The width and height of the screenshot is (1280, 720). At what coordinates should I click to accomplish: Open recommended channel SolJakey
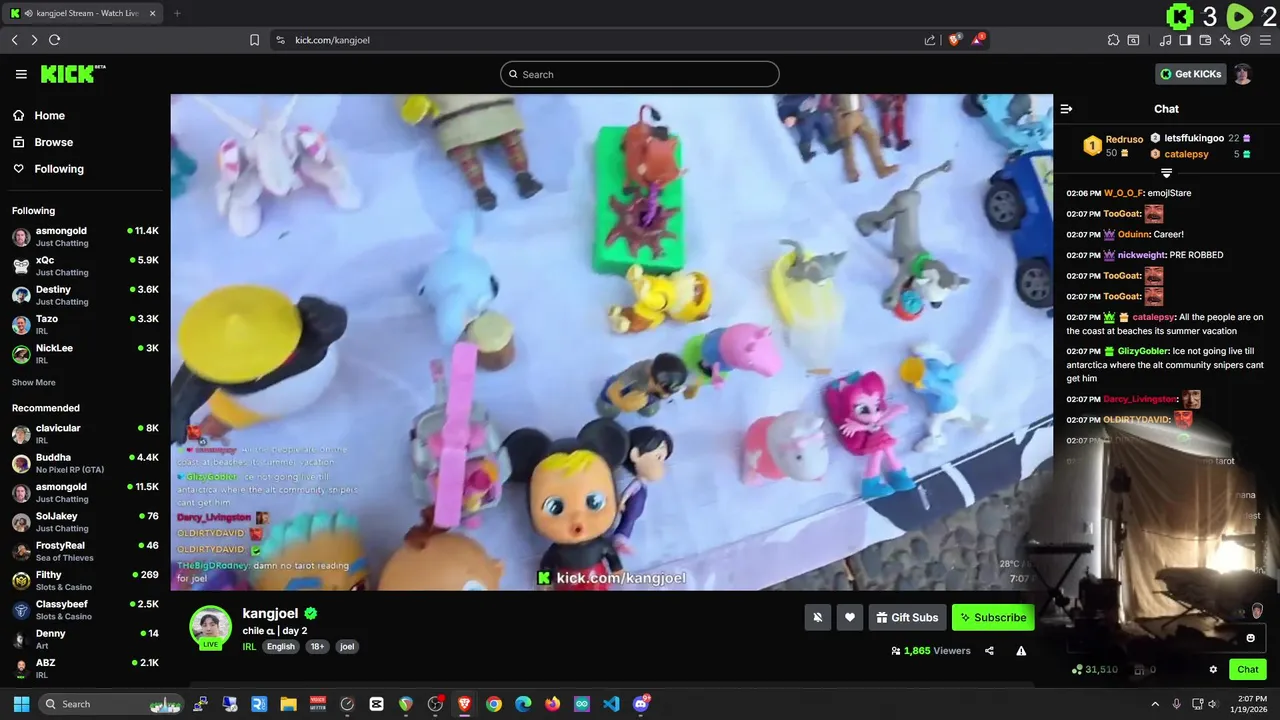click(85, 522)
